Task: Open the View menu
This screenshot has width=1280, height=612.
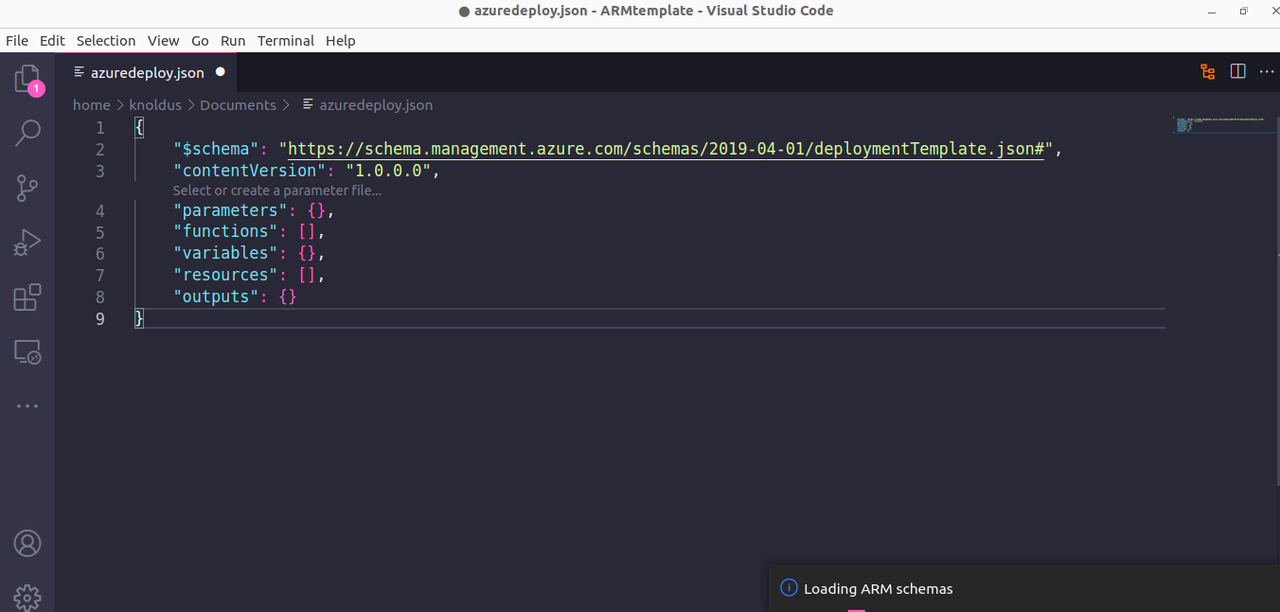Action: [x=163, y=41]
